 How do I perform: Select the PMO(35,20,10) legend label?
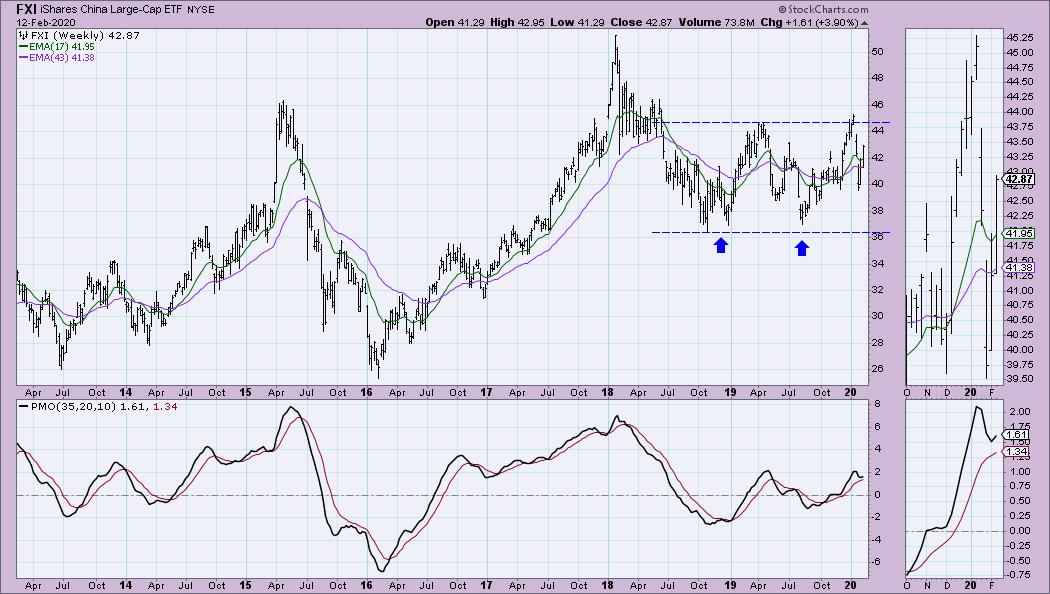click(74, 406)
